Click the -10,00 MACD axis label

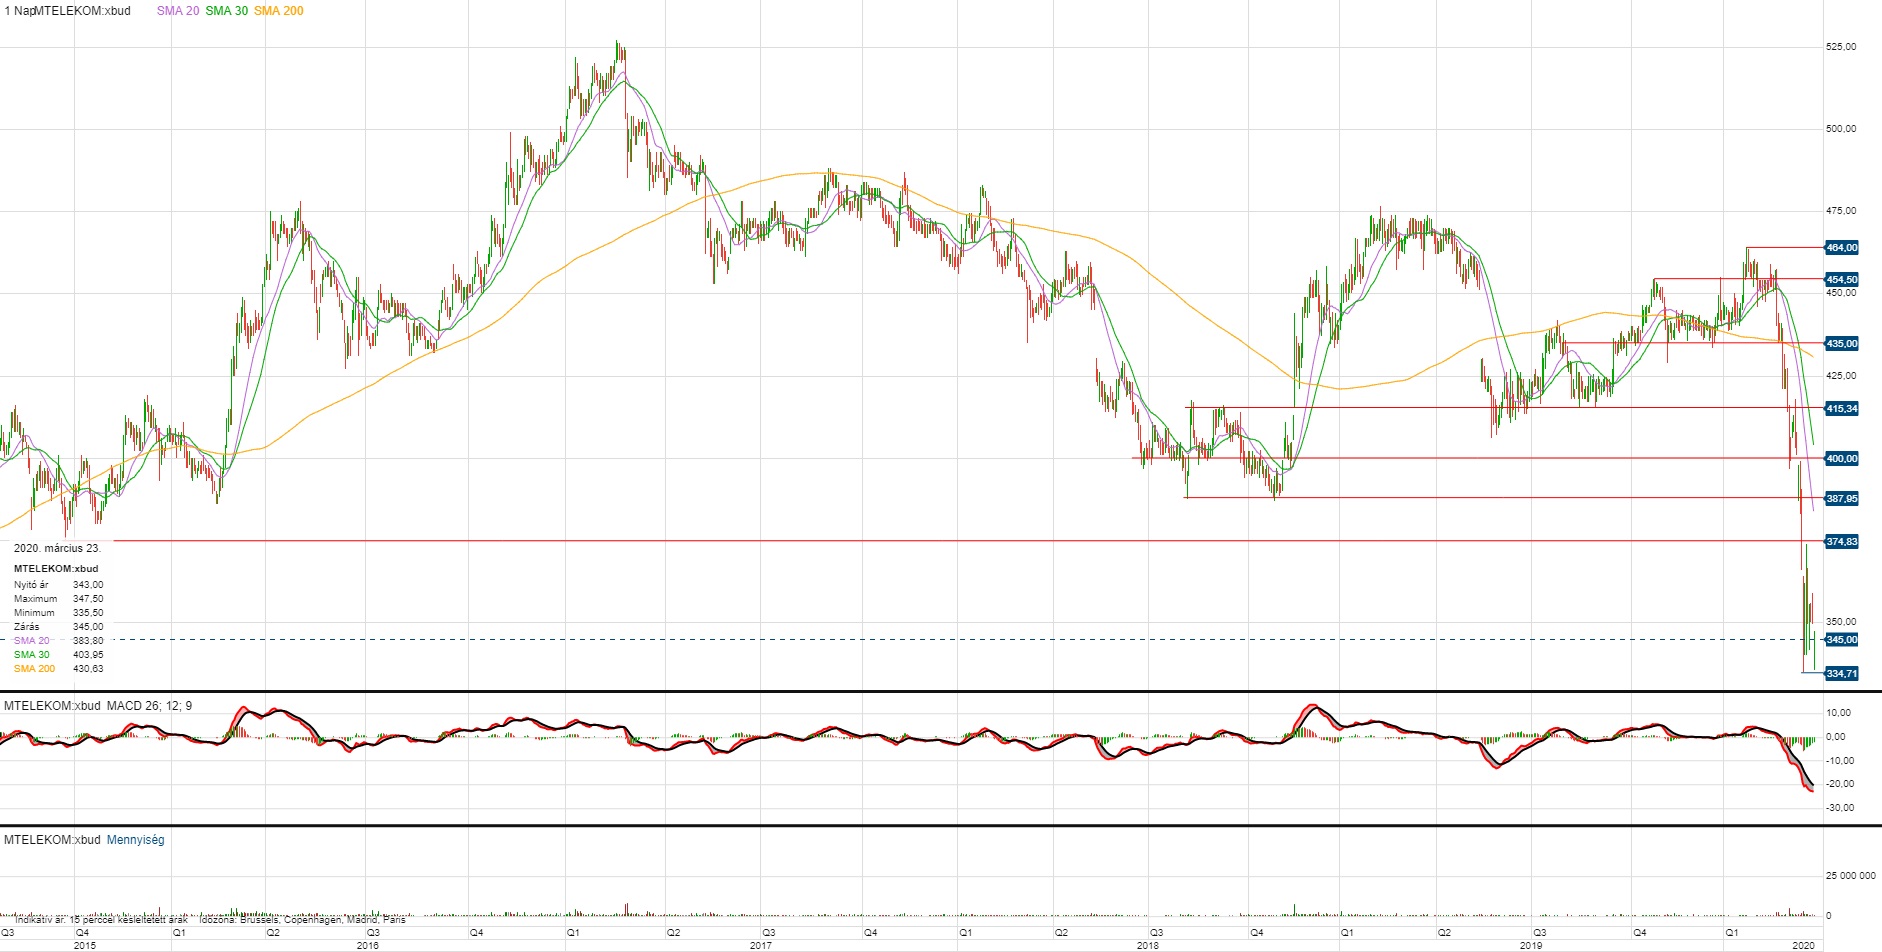[x=1838, y=761]
